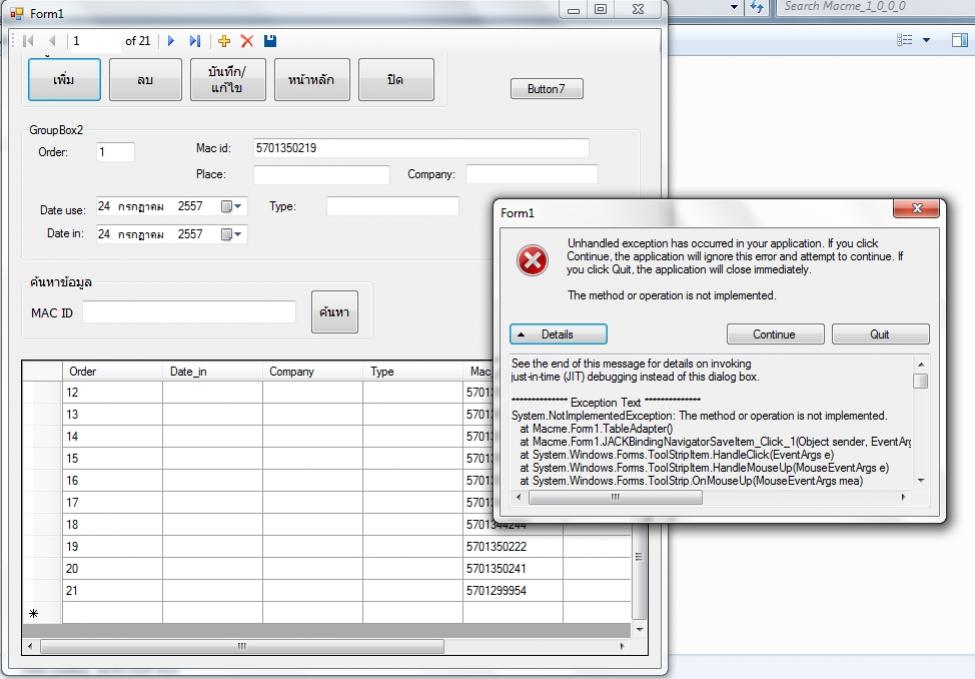Select grid cell with order 21
This screenshot has height=679, width=975.
113,591
